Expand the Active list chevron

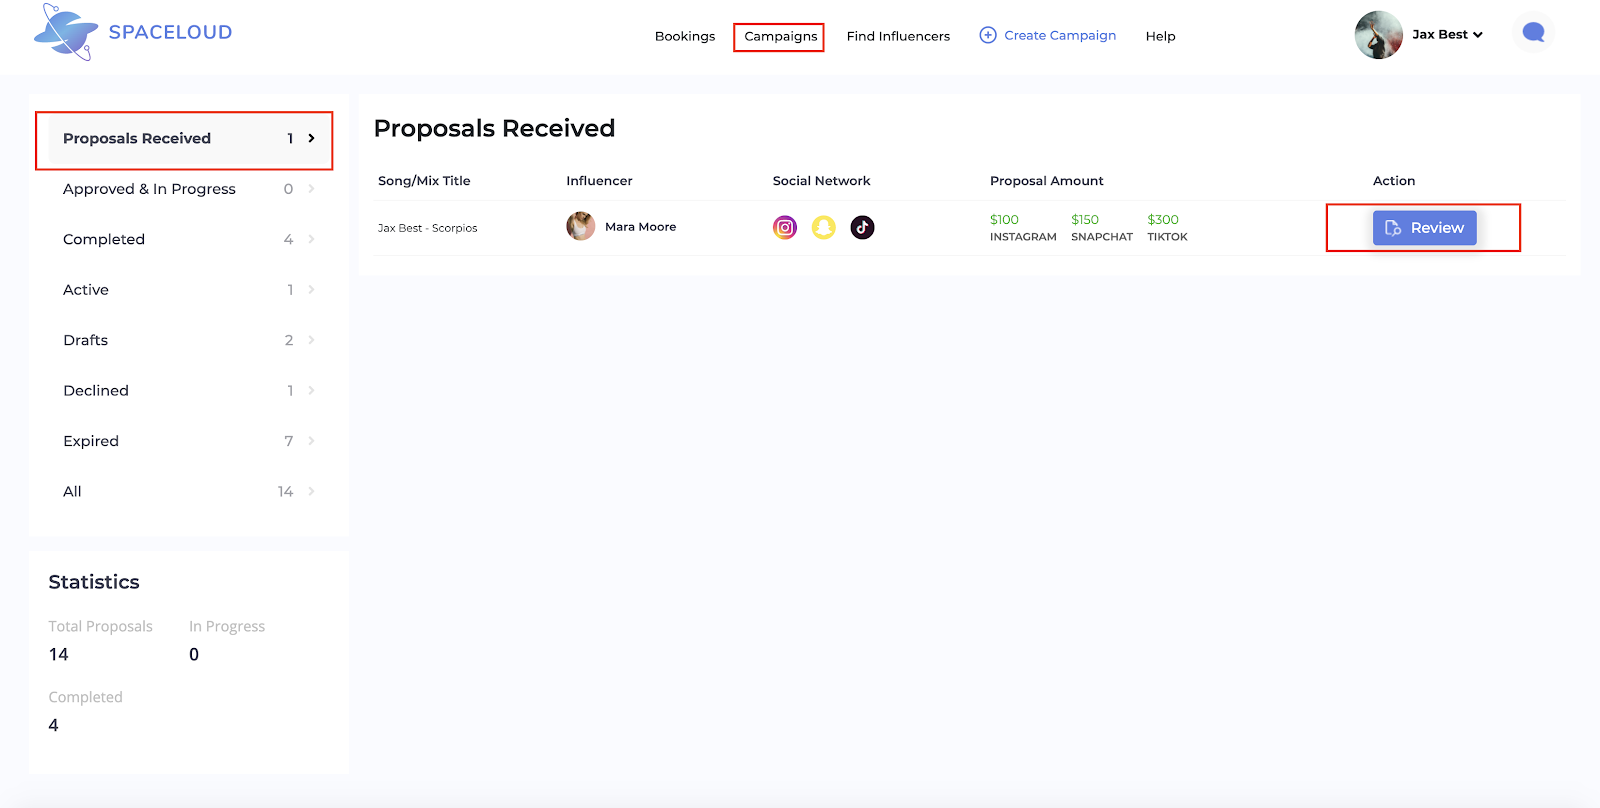pyautogui.click(x=311, y=290)
